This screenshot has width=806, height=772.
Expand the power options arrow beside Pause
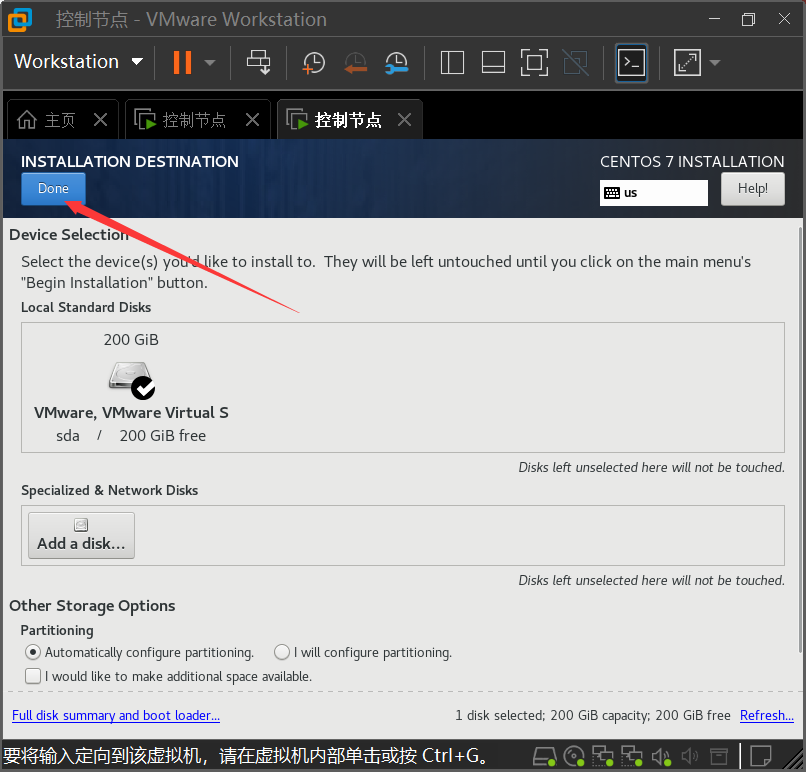tap(210, 62)
